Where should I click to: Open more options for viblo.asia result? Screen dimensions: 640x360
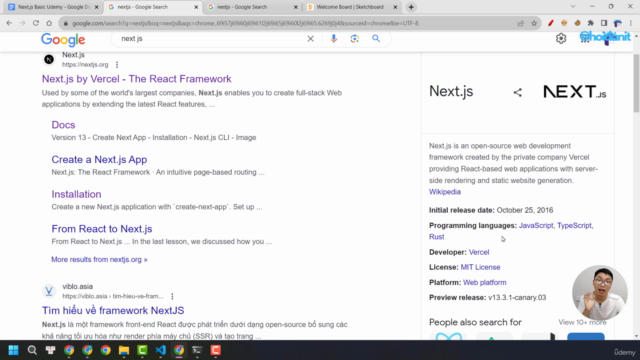[x=172, y=296]
